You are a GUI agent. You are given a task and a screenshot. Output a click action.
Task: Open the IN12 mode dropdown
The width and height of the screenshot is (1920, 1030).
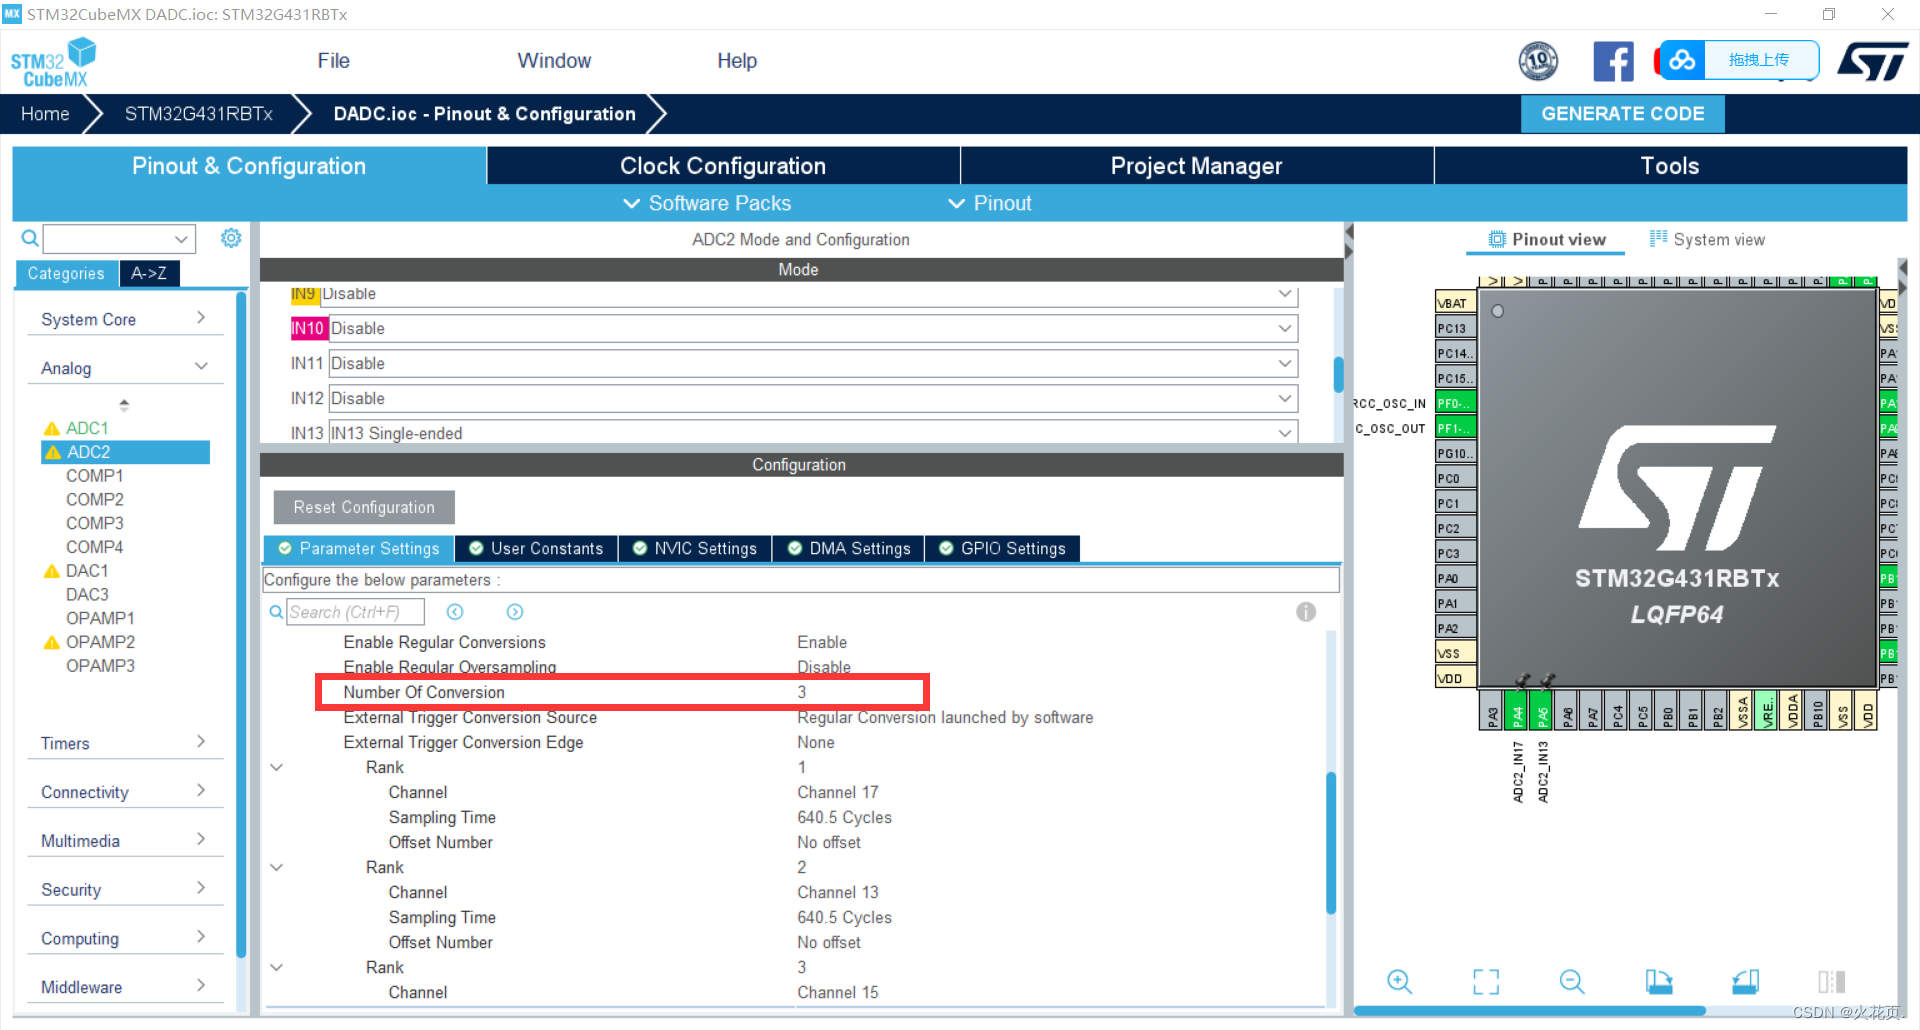tap(1285, 398)
